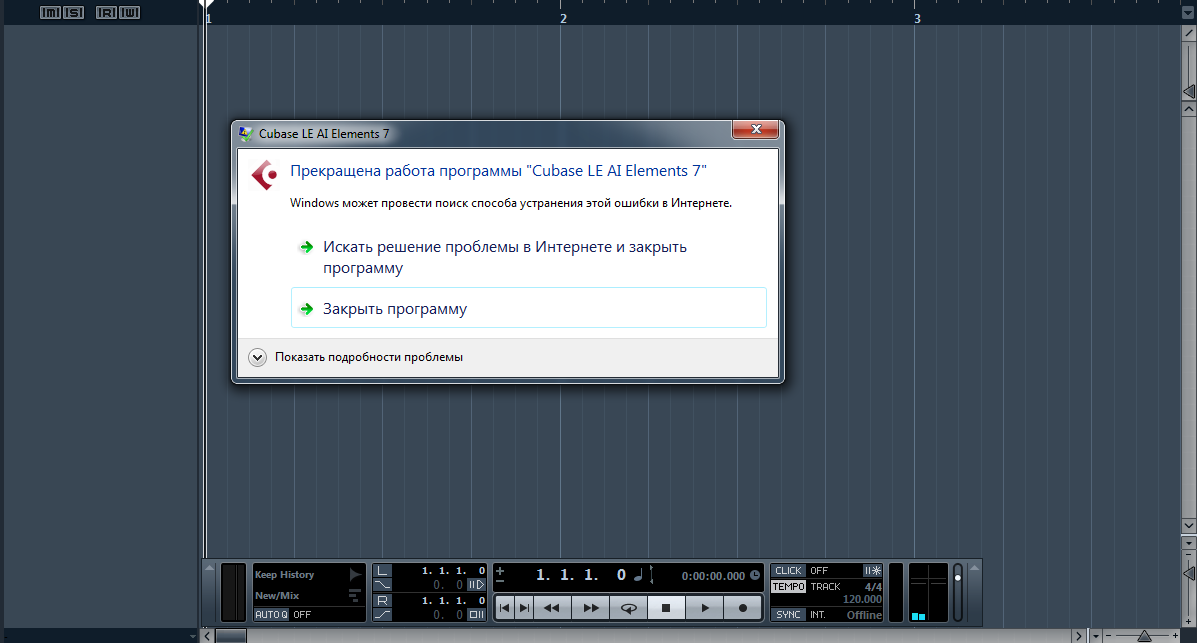Screen dimensions: 1197x643
Task: Toggle the TEMPO track button
Action: click(788, 586)
